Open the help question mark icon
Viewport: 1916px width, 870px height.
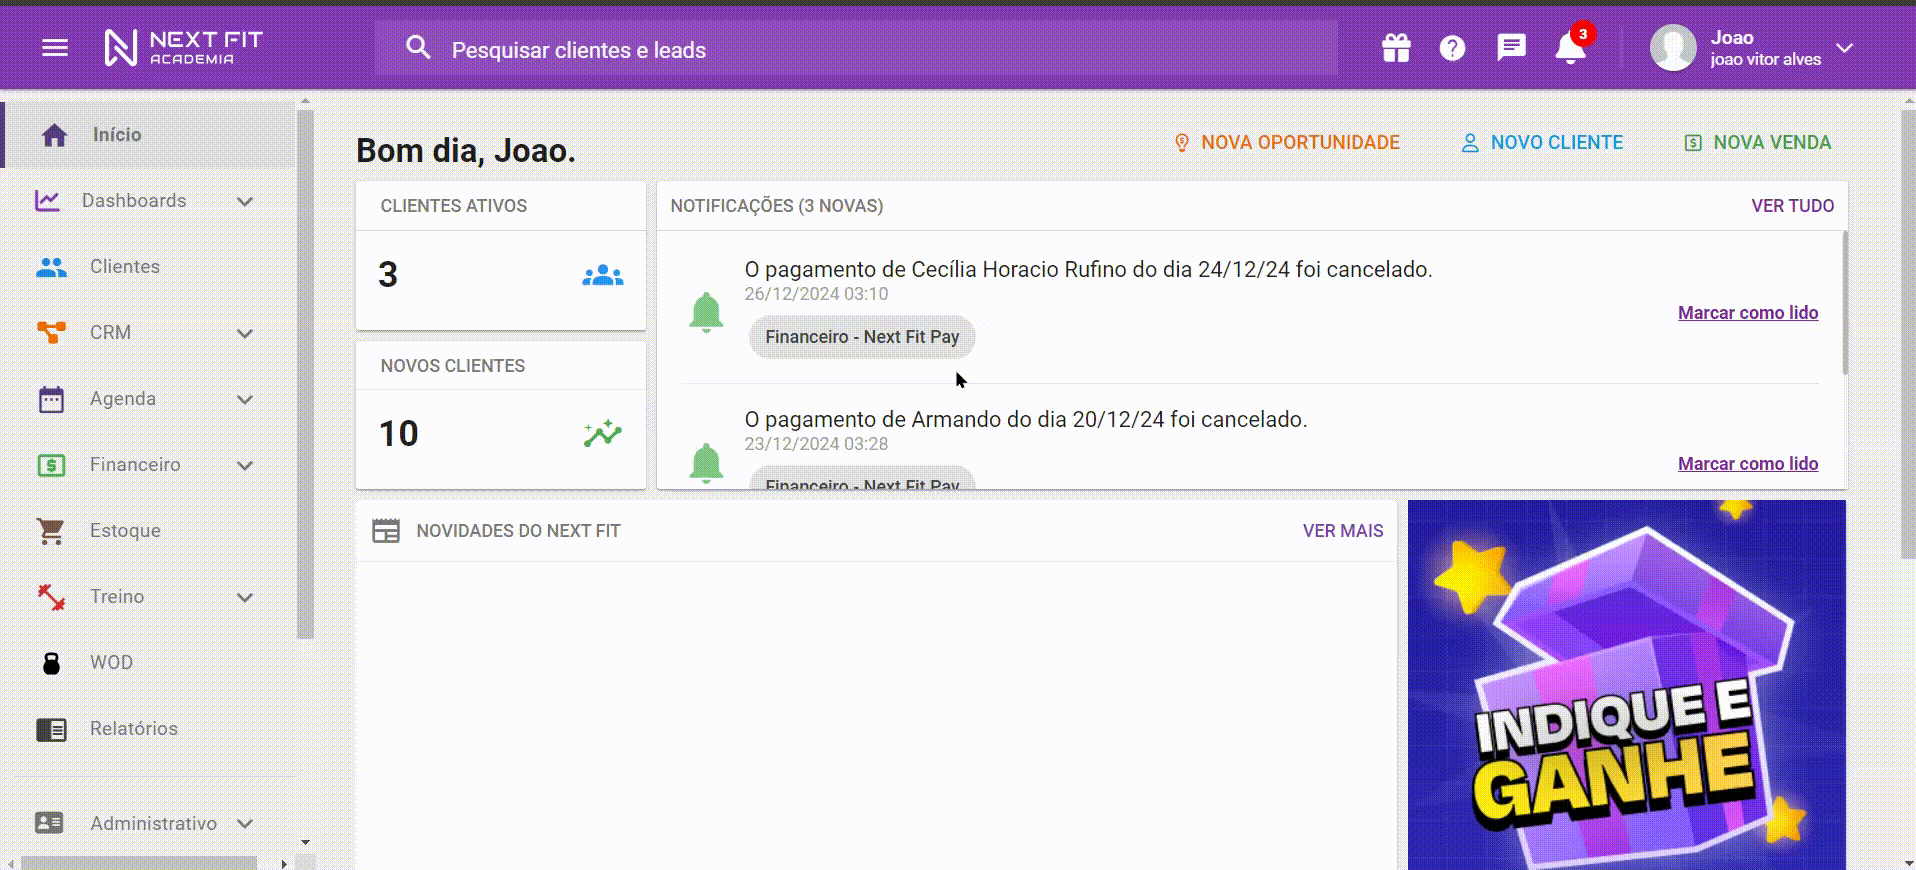(x=1452, y=48)
